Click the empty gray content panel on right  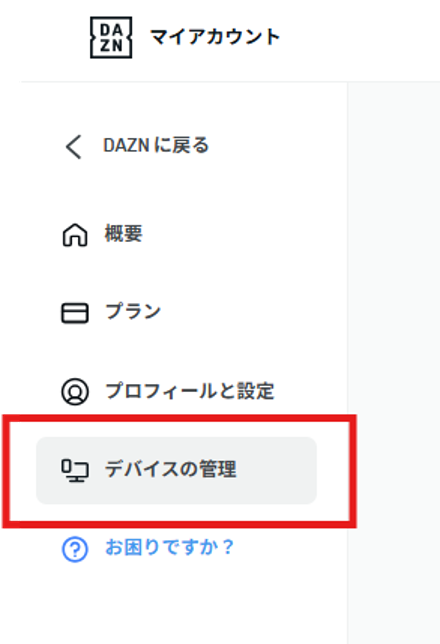click(394, 361)
